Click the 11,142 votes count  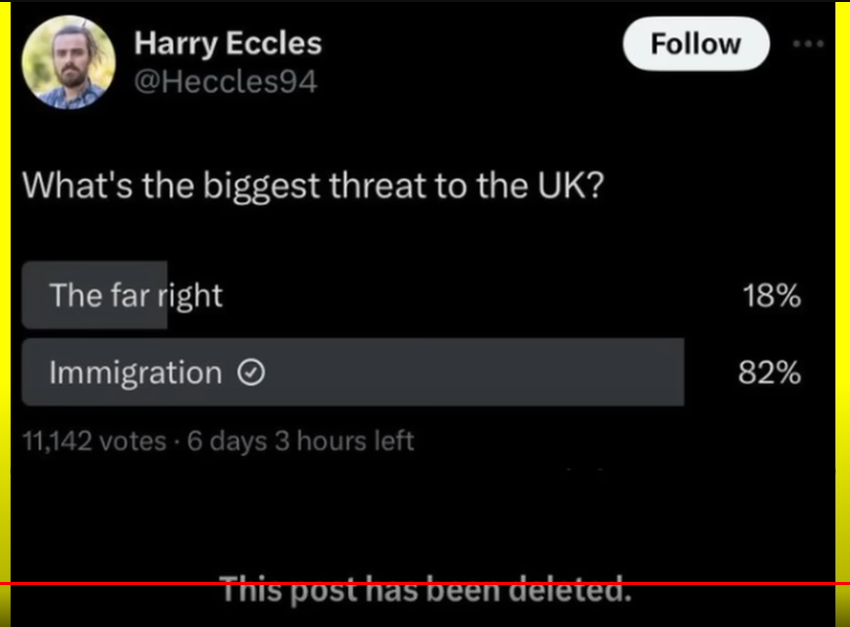[94, 440]
